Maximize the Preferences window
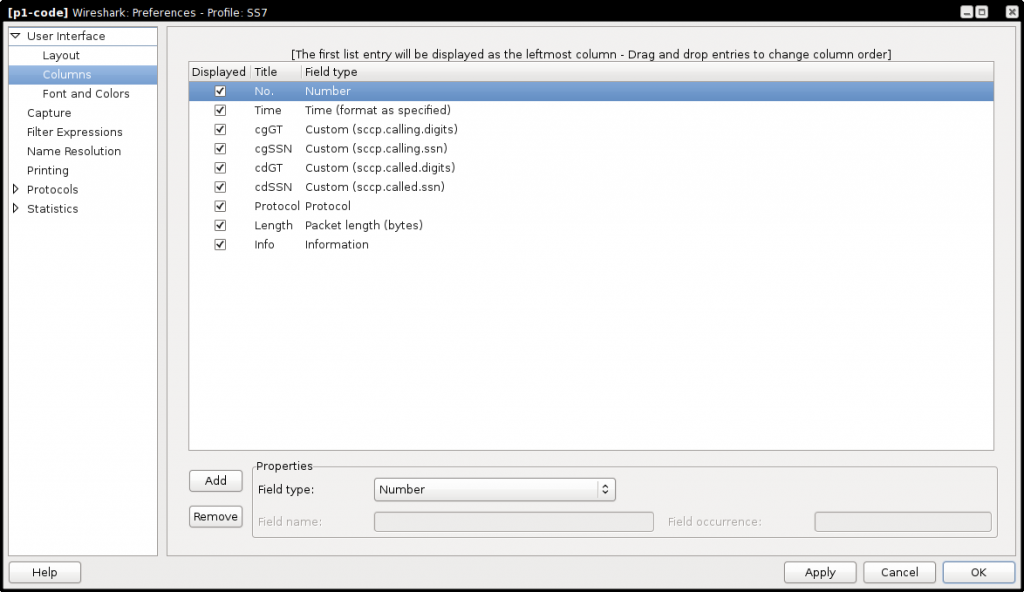The height and width of the screenshot is (592, 1024). [x=982, y=12]
